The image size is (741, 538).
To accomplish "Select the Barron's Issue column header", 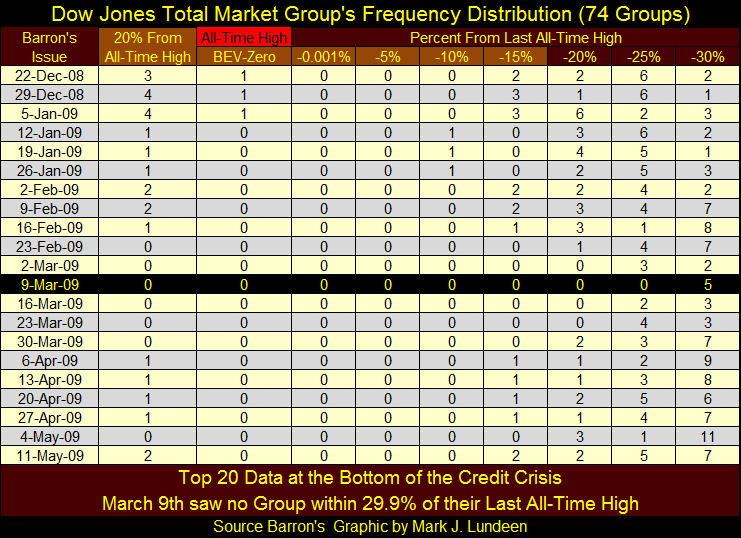I will [x=51, y=47].
